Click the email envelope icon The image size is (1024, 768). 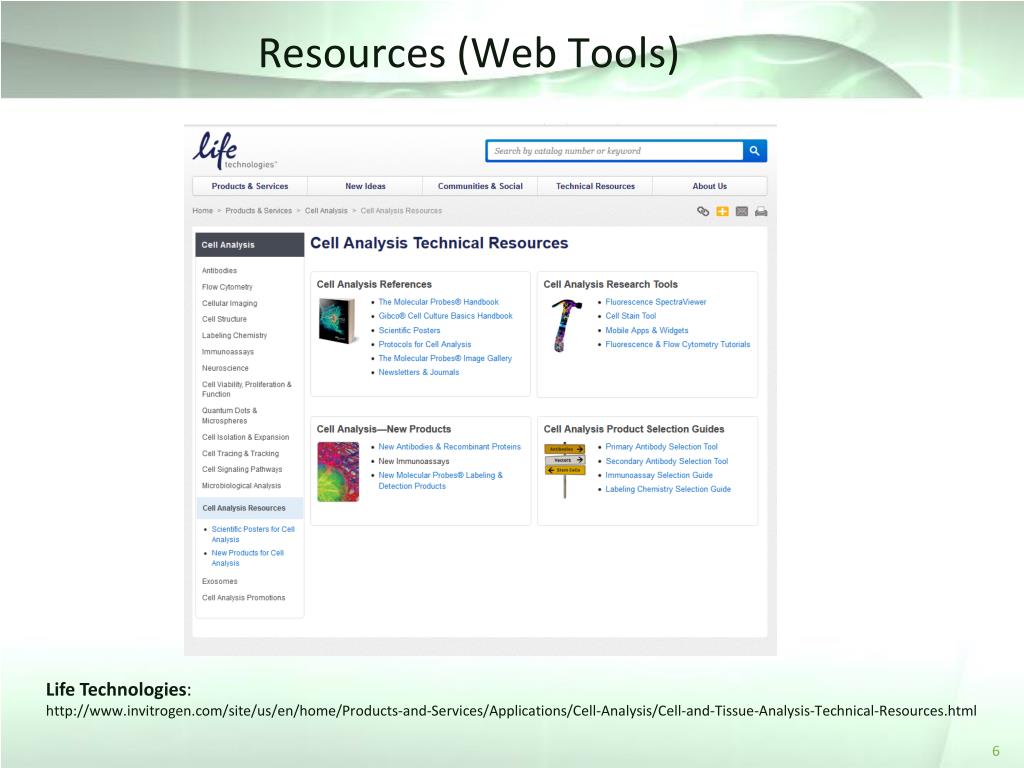[742, 211]
